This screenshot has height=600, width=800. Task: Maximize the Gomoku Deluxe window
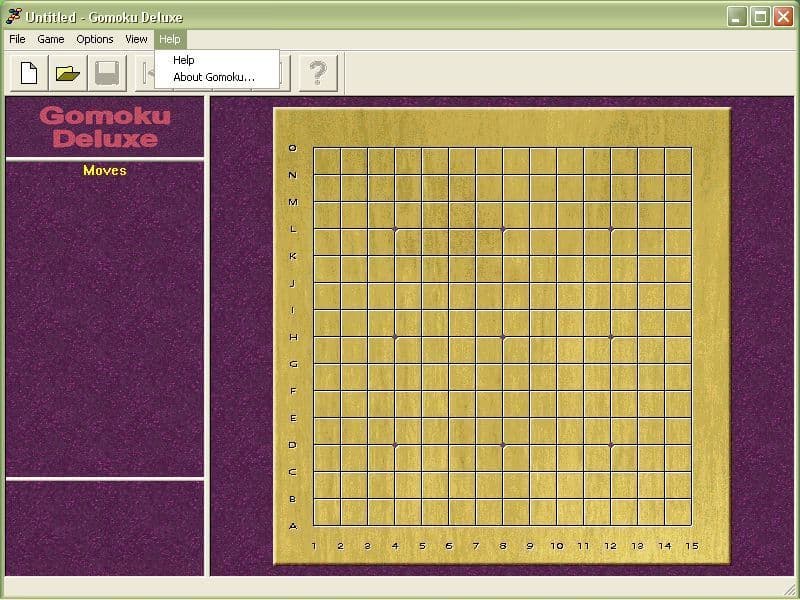point(760,17)
